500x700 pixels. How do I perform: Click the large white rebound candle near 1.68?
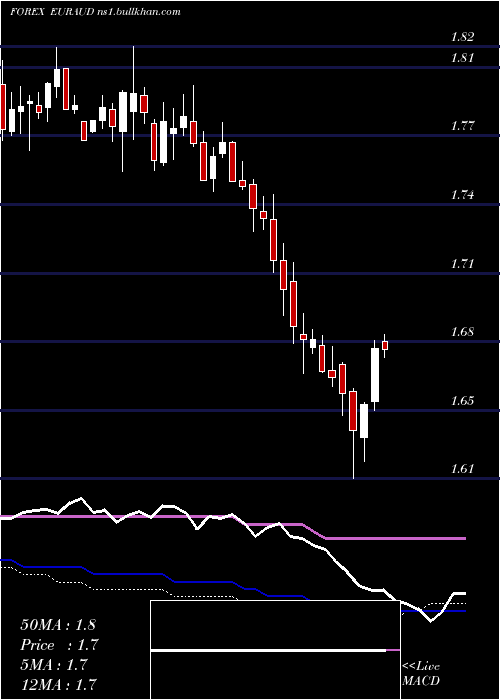(x=375, y=375)
